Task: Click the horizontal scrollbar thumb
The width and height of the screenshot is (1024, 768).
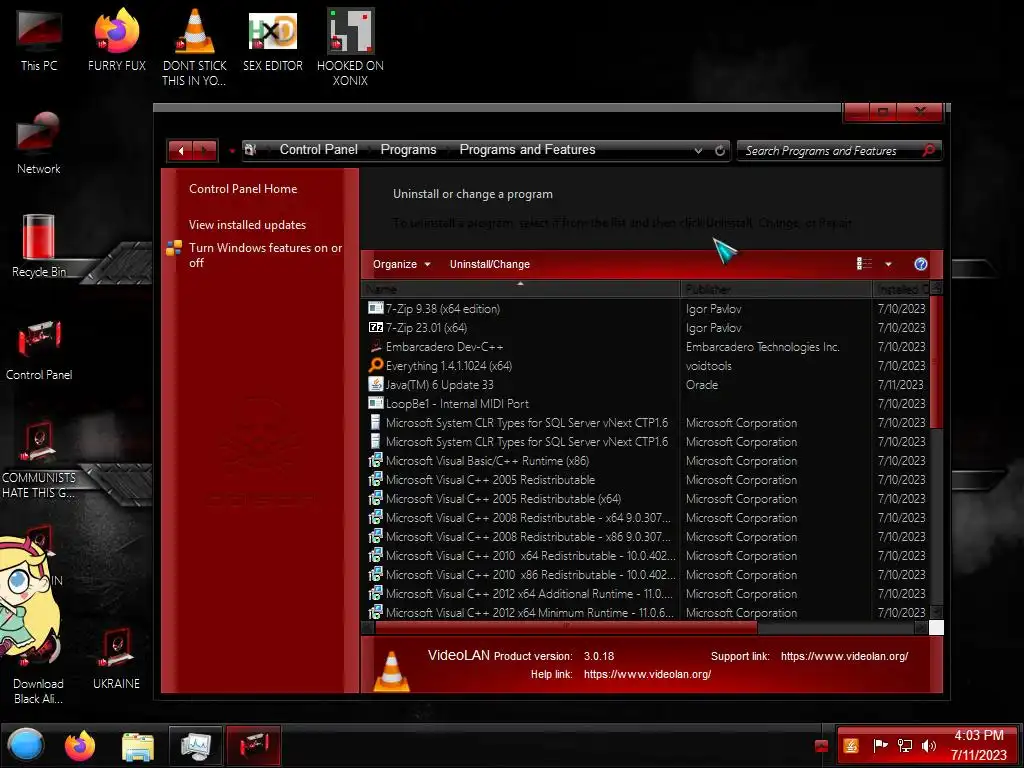Action: [566, 628]
